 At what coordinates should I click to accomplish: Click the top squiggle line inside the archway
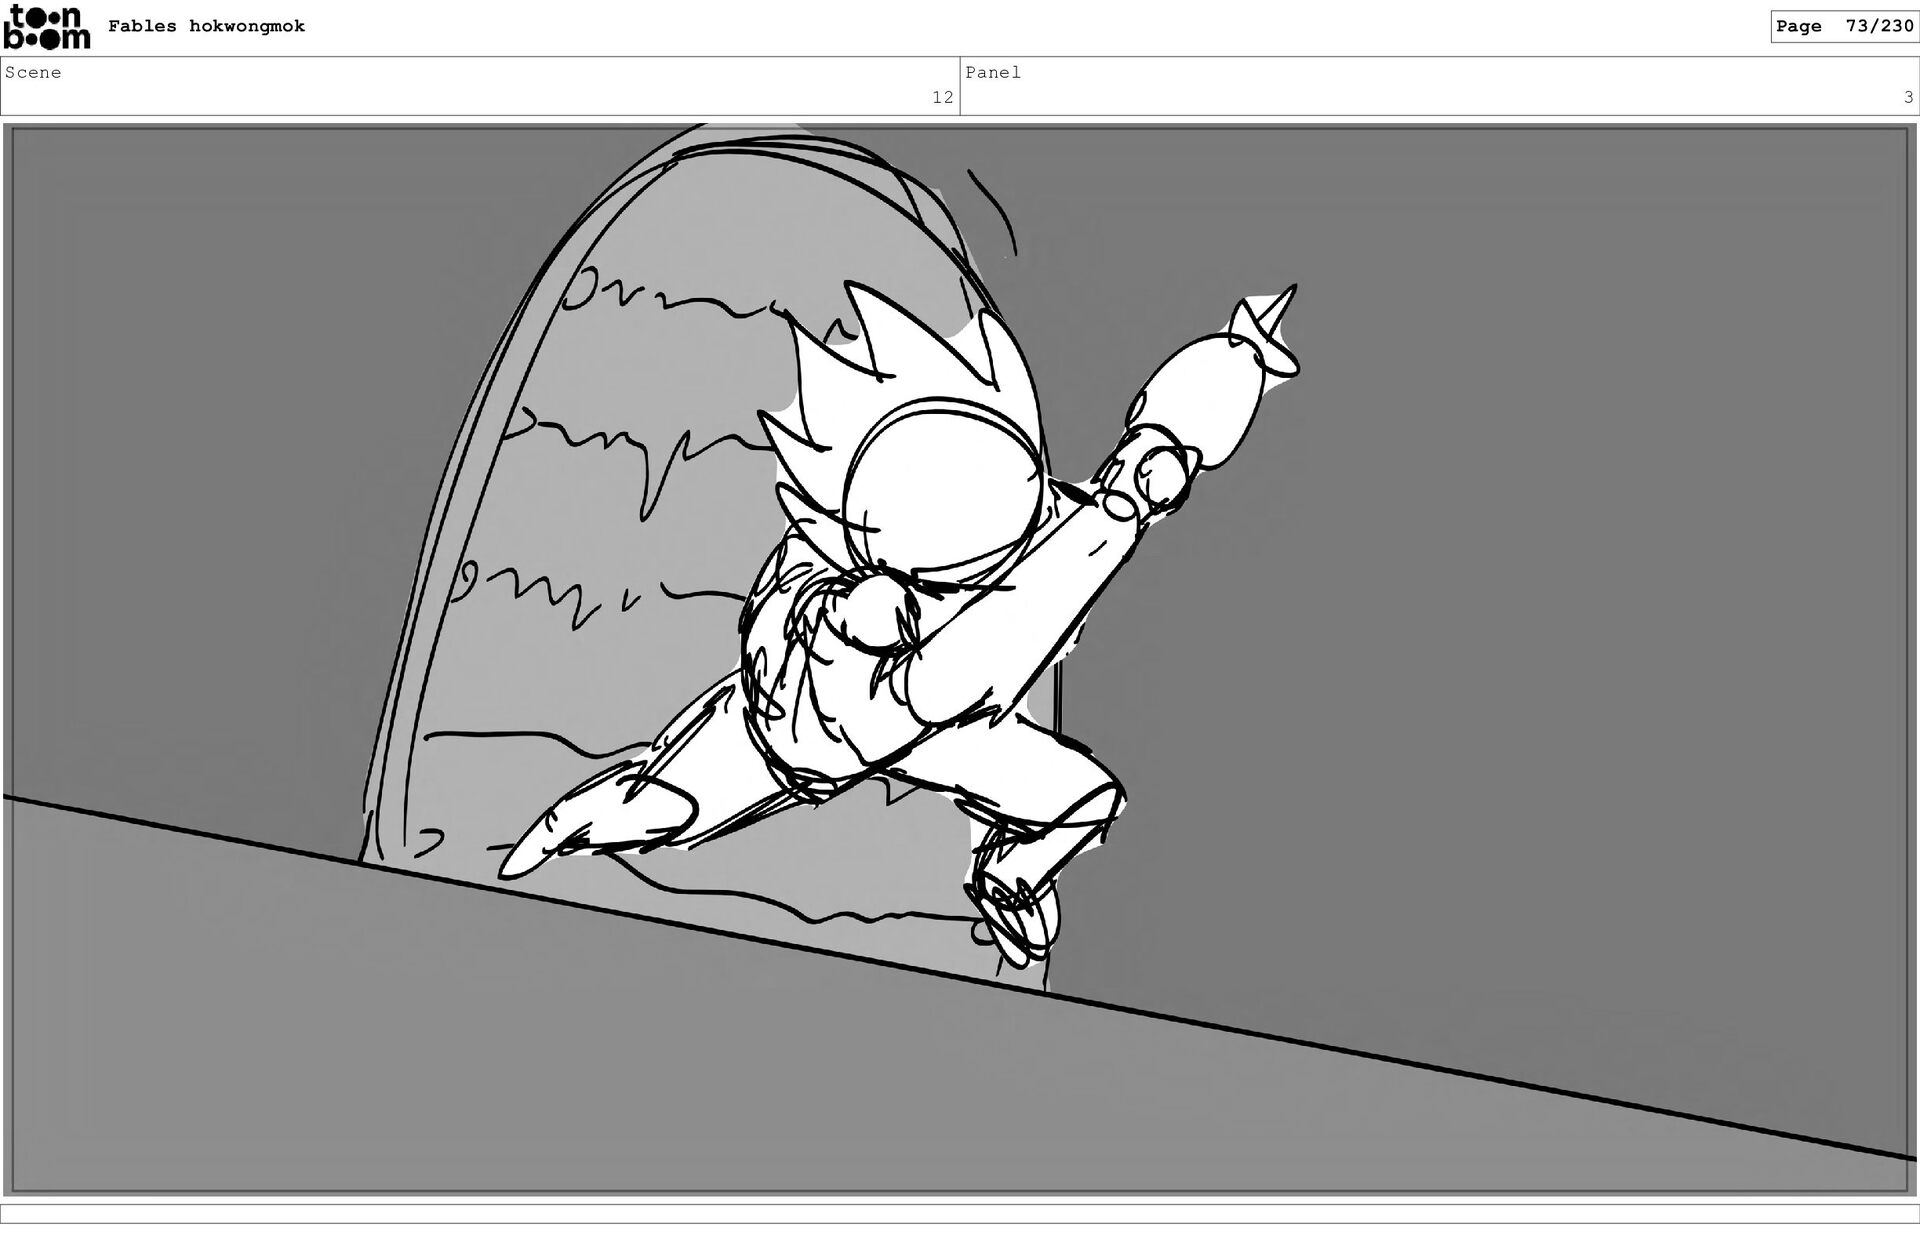[x=700, y=298]
